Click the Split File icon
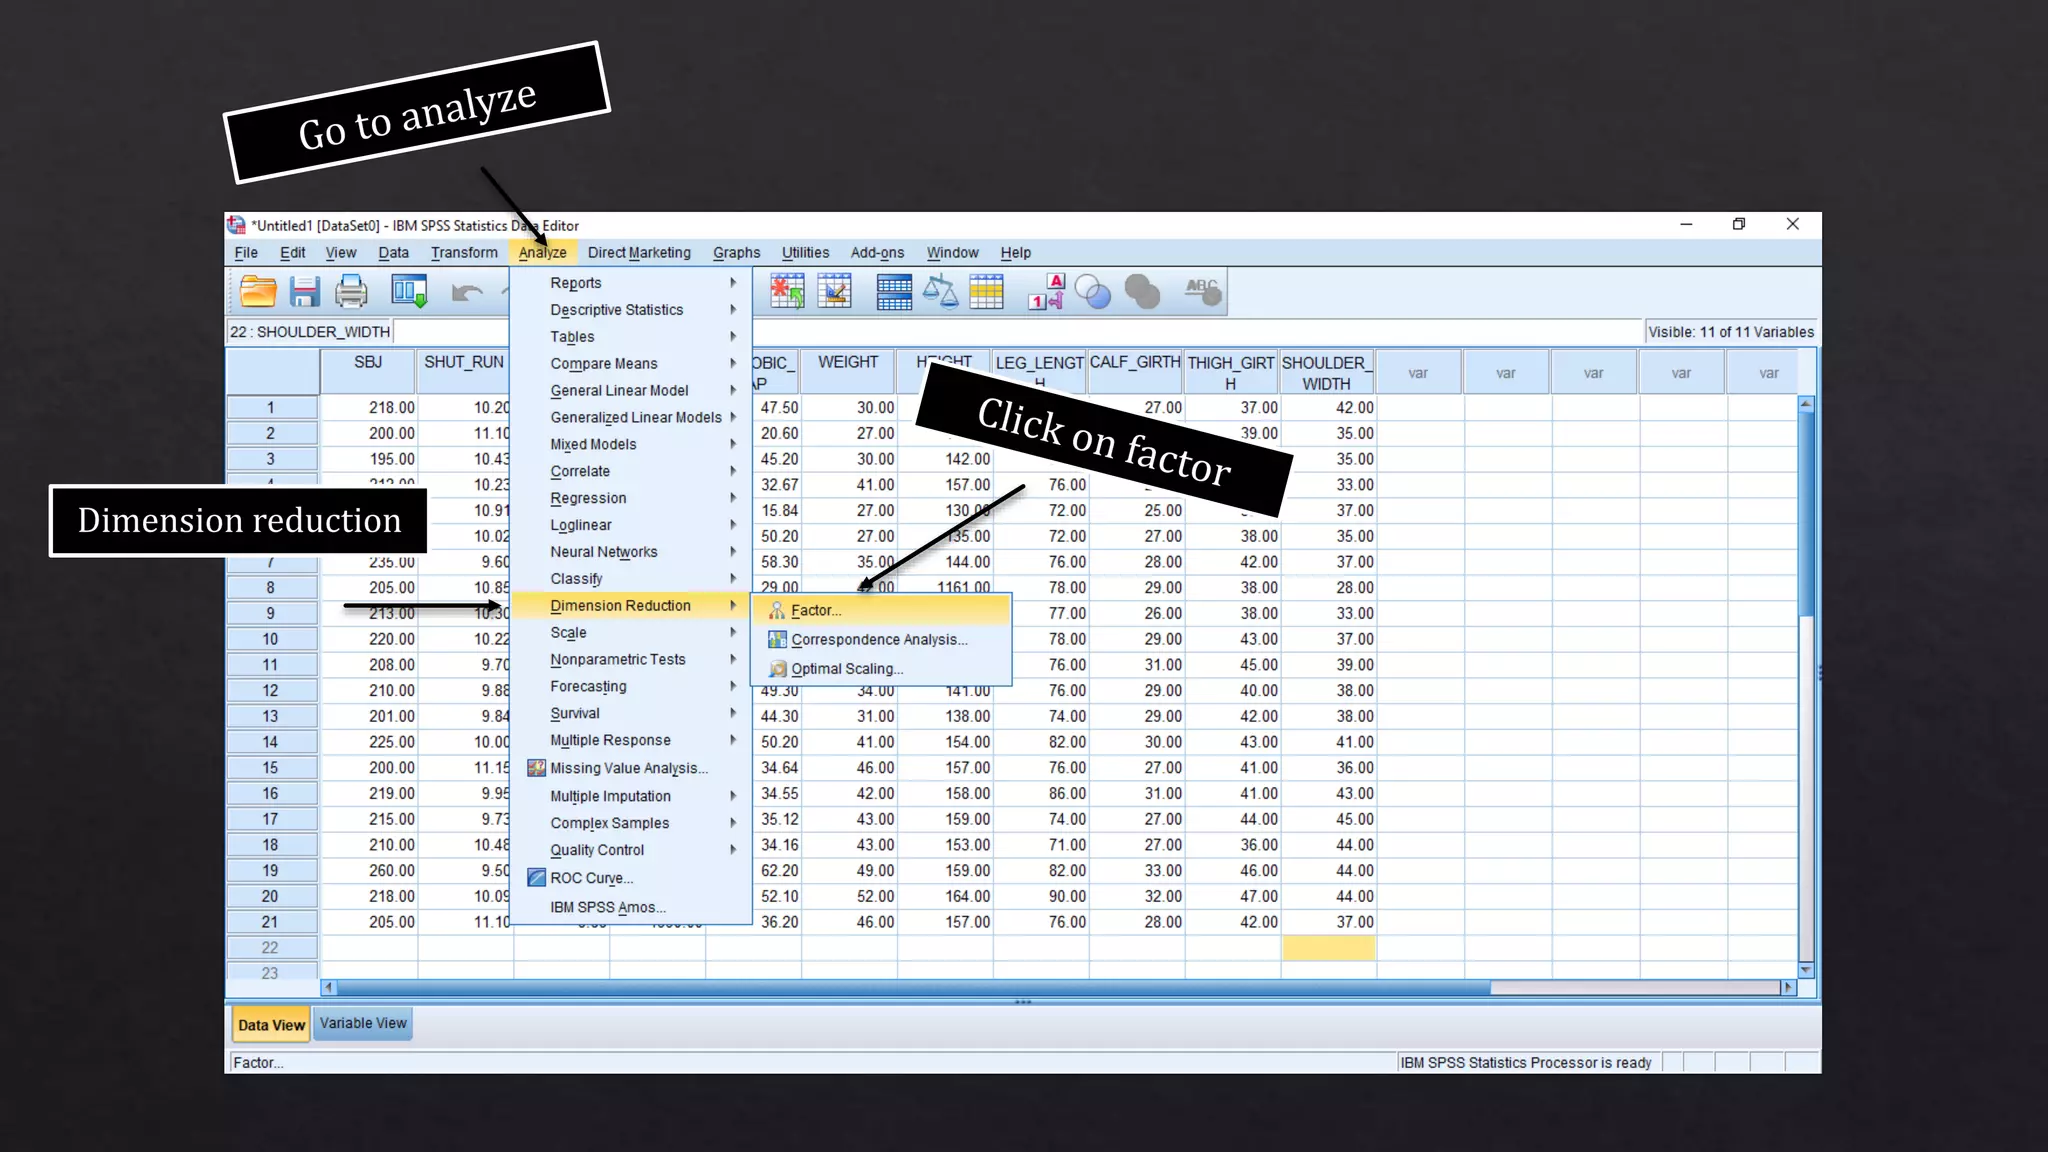The image size is (2048, 1152). click(x=893, y=292)
